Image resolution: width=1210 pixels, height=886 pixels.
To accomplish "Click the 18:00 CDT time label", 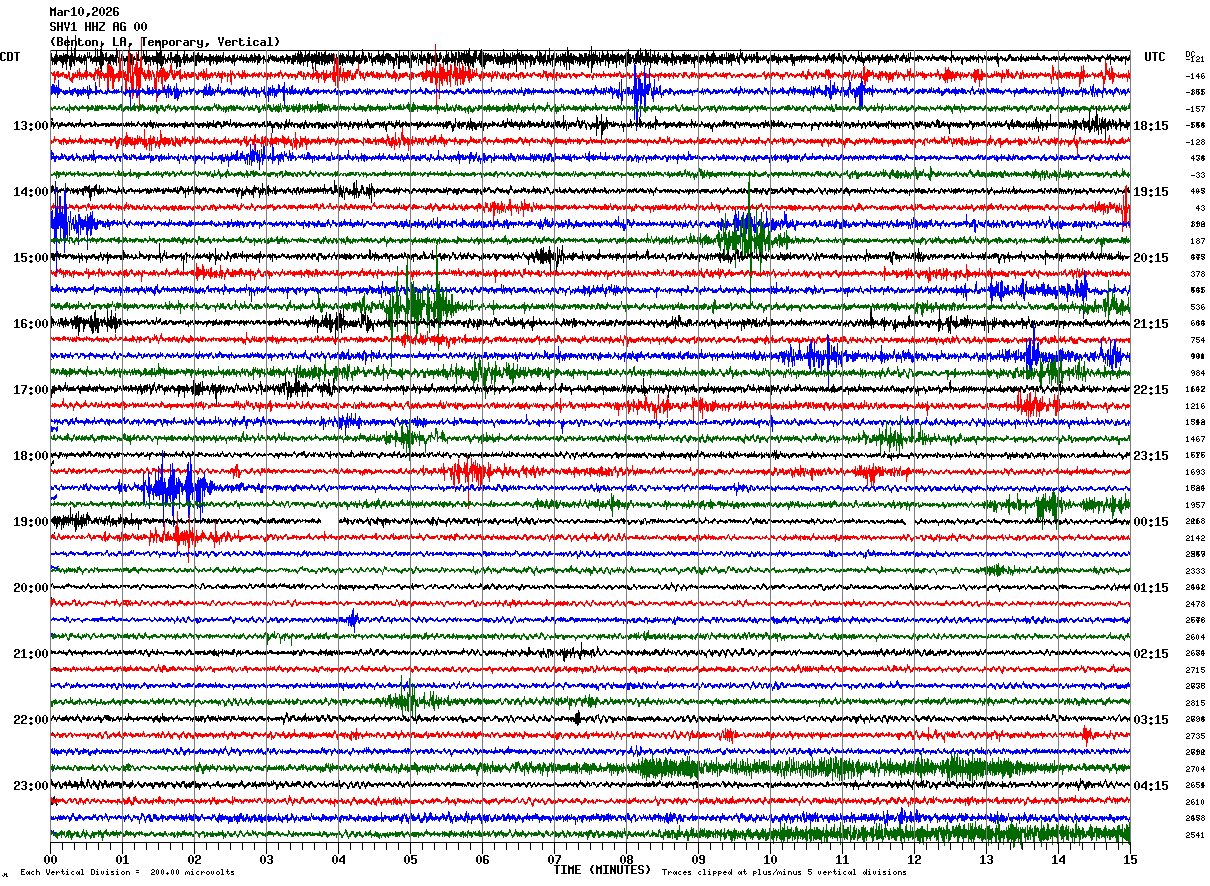I will [31, 456].
